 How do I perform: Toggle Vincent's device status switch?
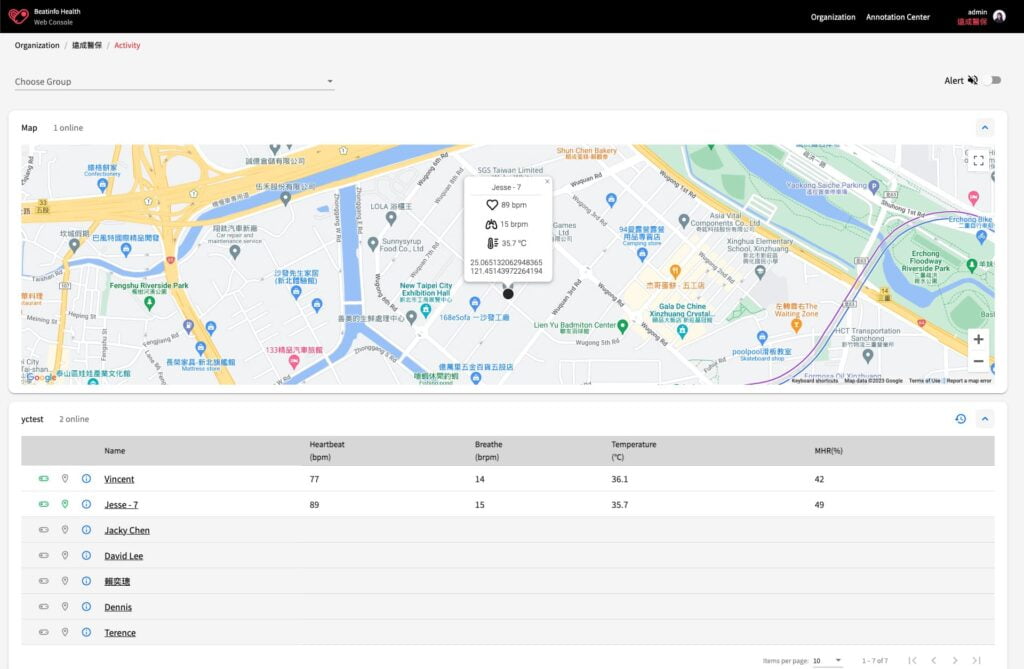coord(42,478)
